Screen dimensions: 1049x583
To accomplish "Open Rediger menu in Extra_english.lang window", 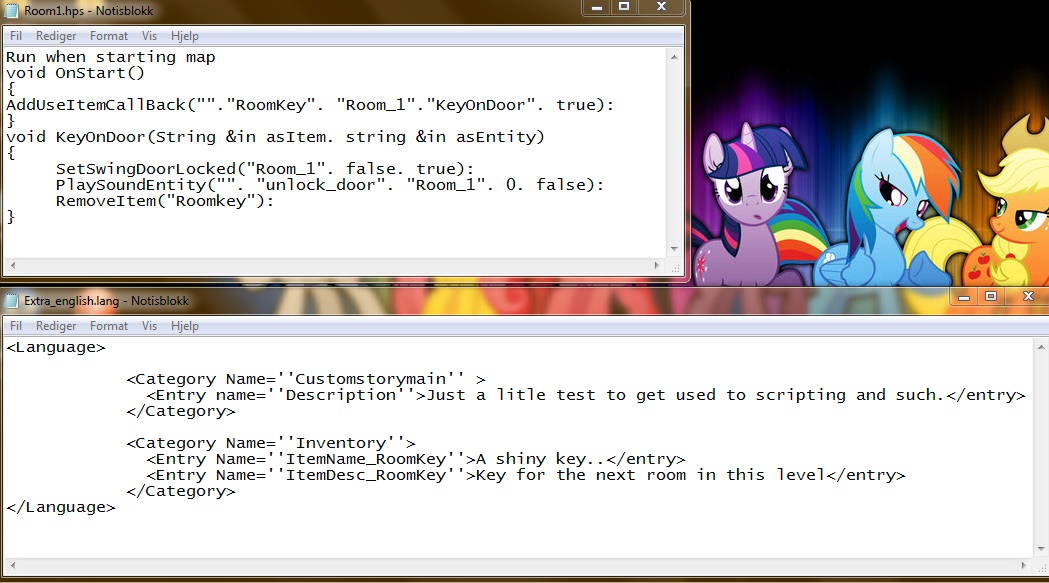I will click(56, 326).
